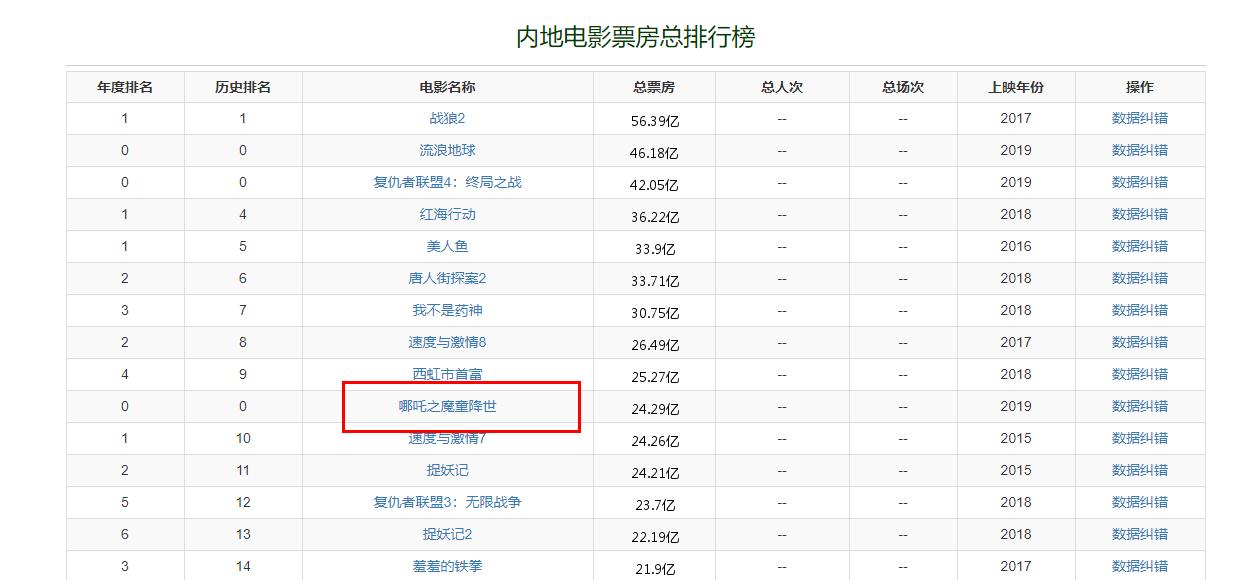Viewport: 1258px width, 580px height.
Task: Click release year 2016 in 美人鱼 row
Action: (x=1015, y=246)
